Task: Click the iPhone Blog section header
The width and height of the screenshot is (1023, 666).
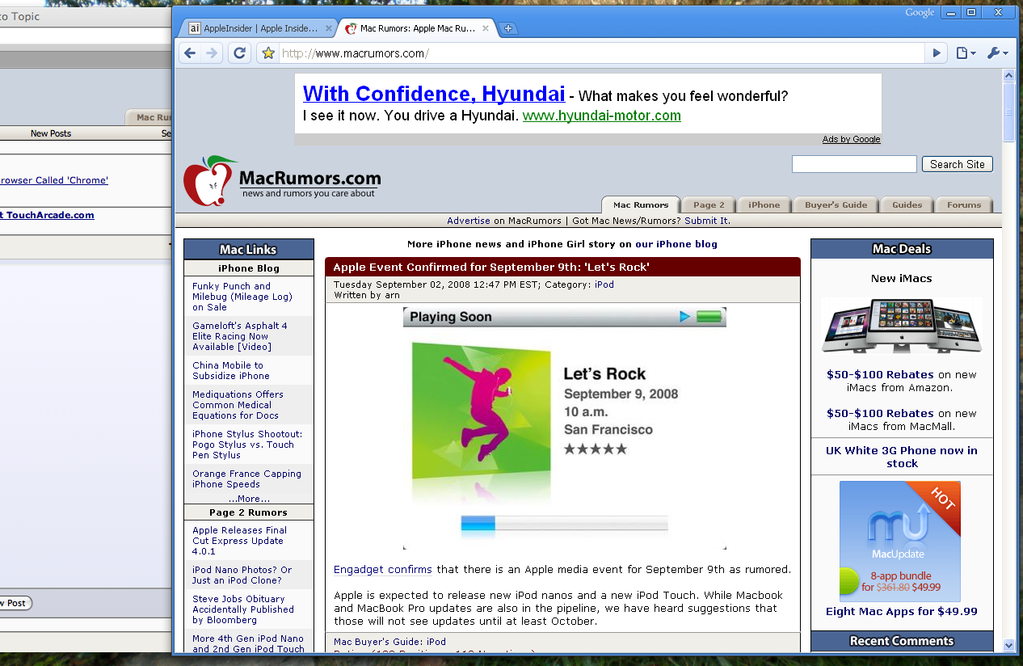Action: [249, 268]
